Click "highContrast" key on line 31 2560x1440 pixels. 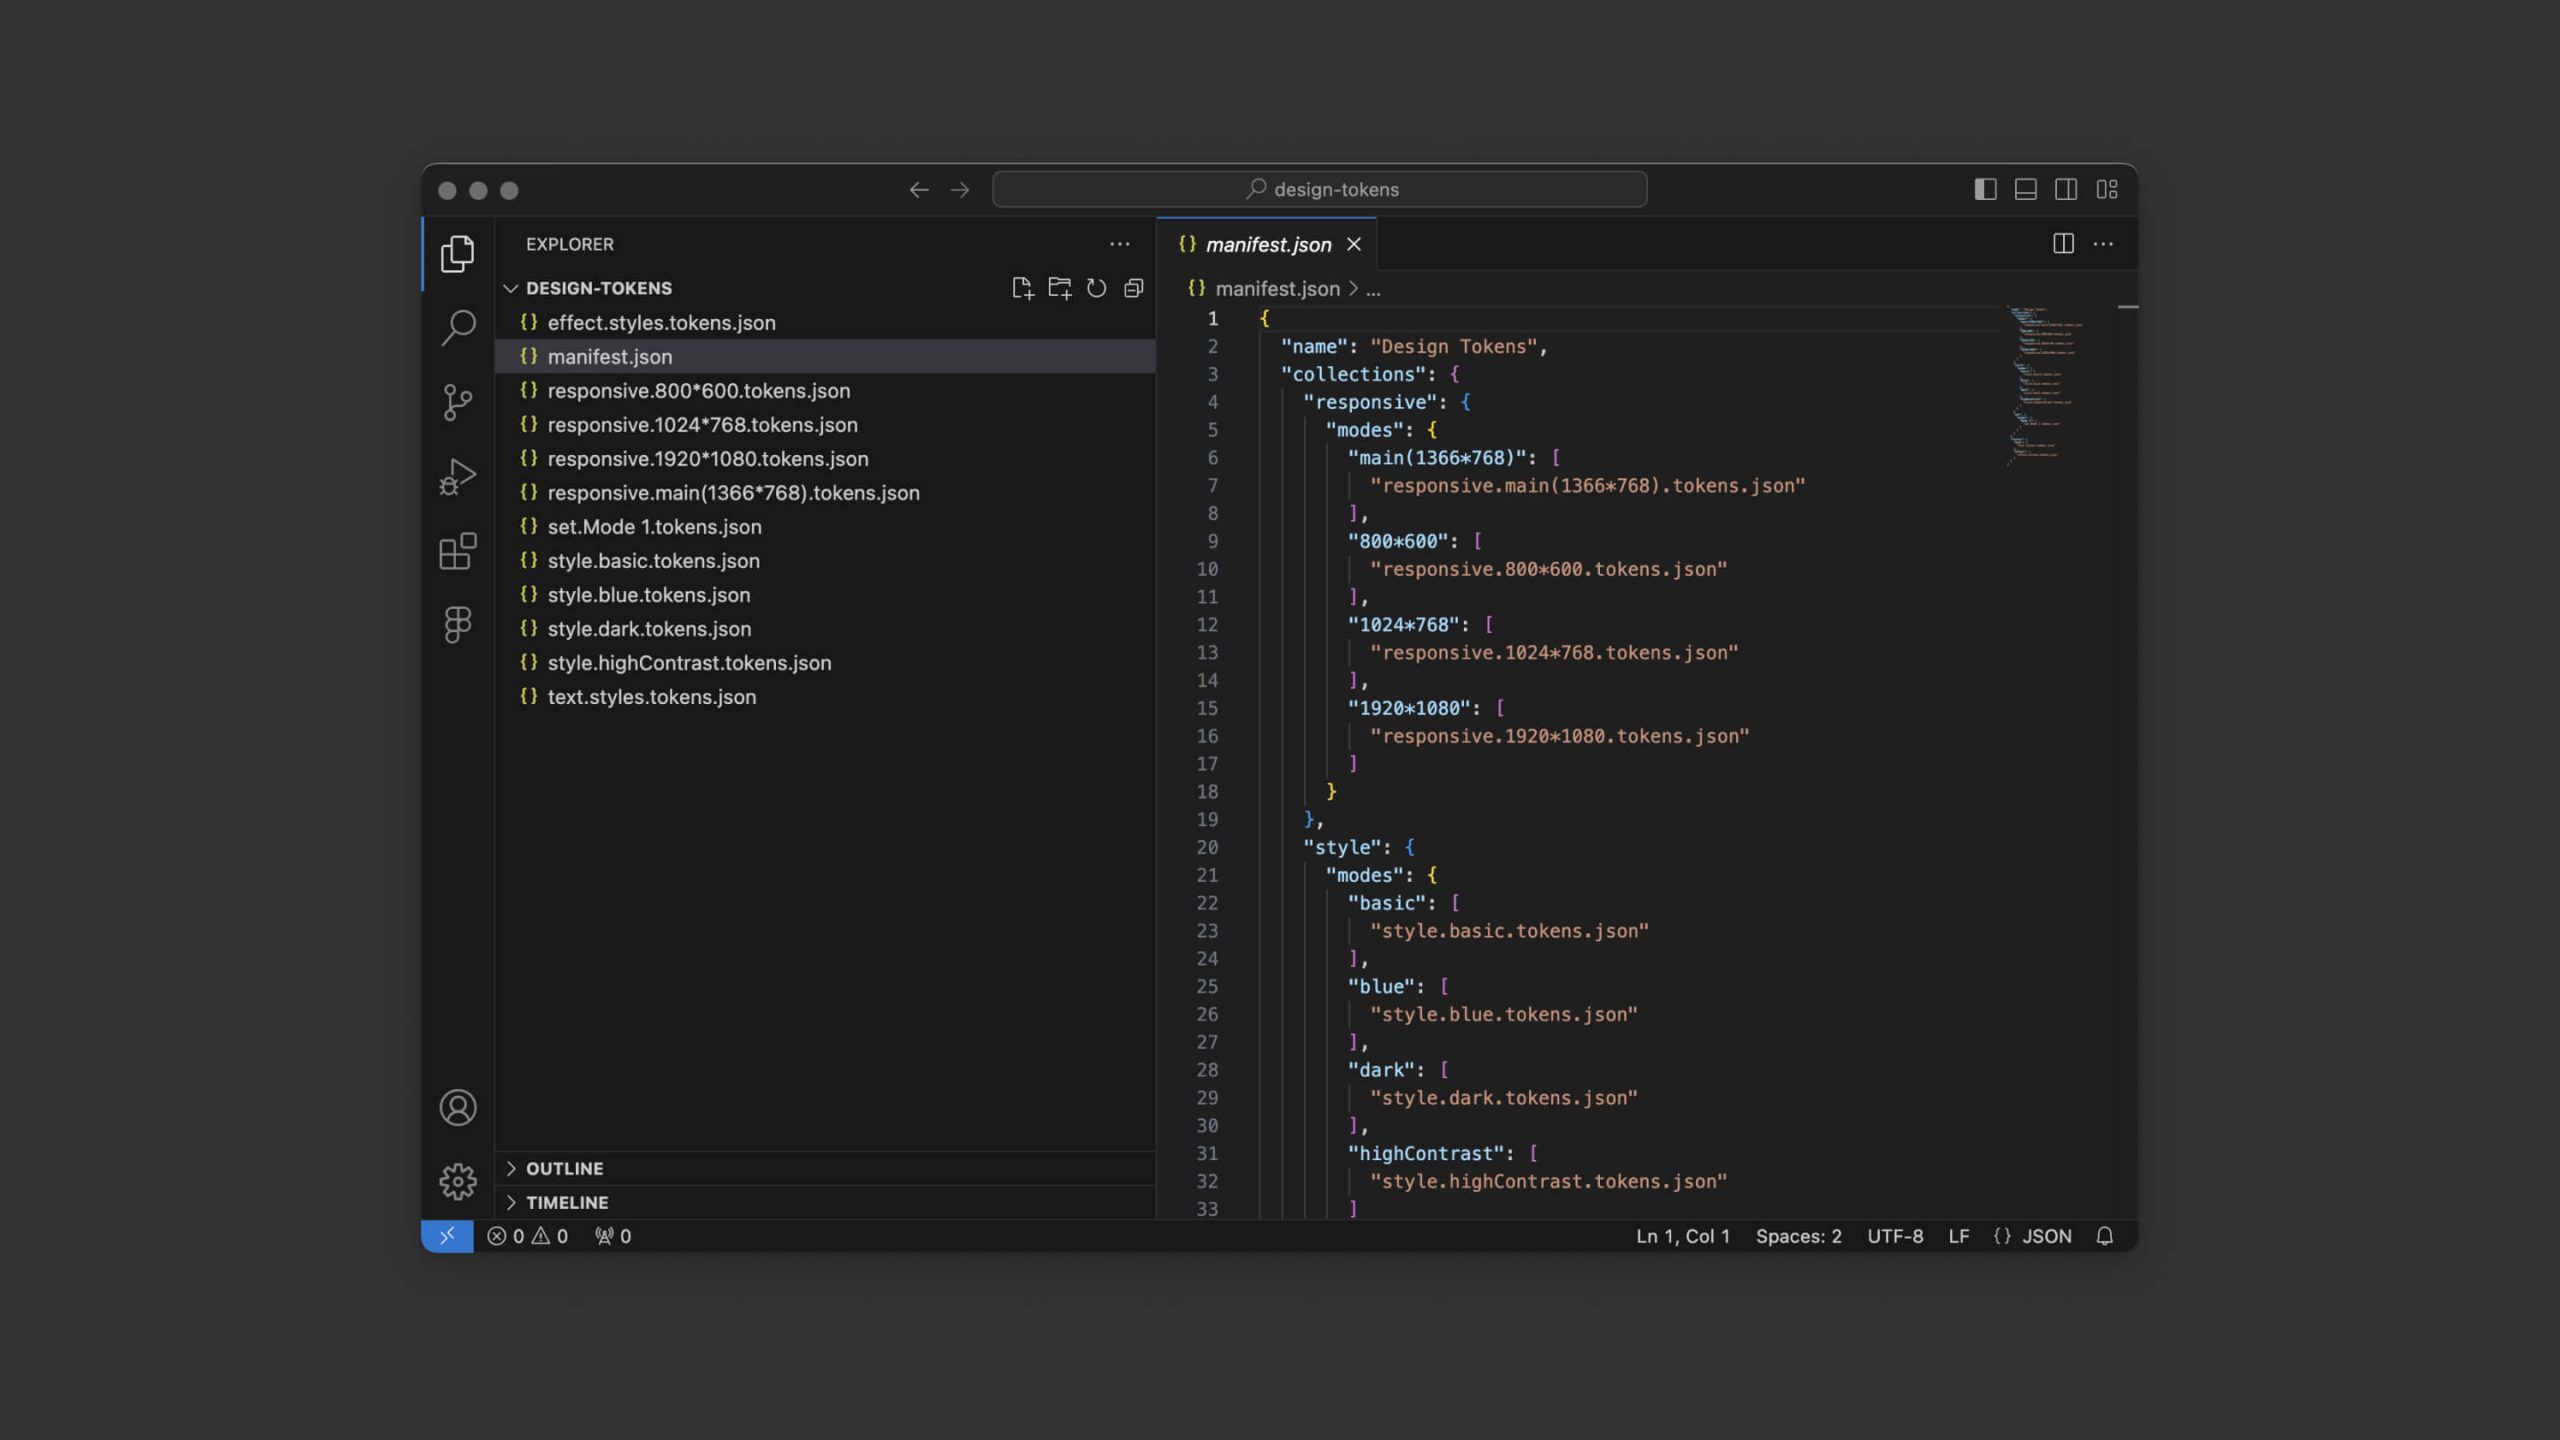pos(1425,1153)
